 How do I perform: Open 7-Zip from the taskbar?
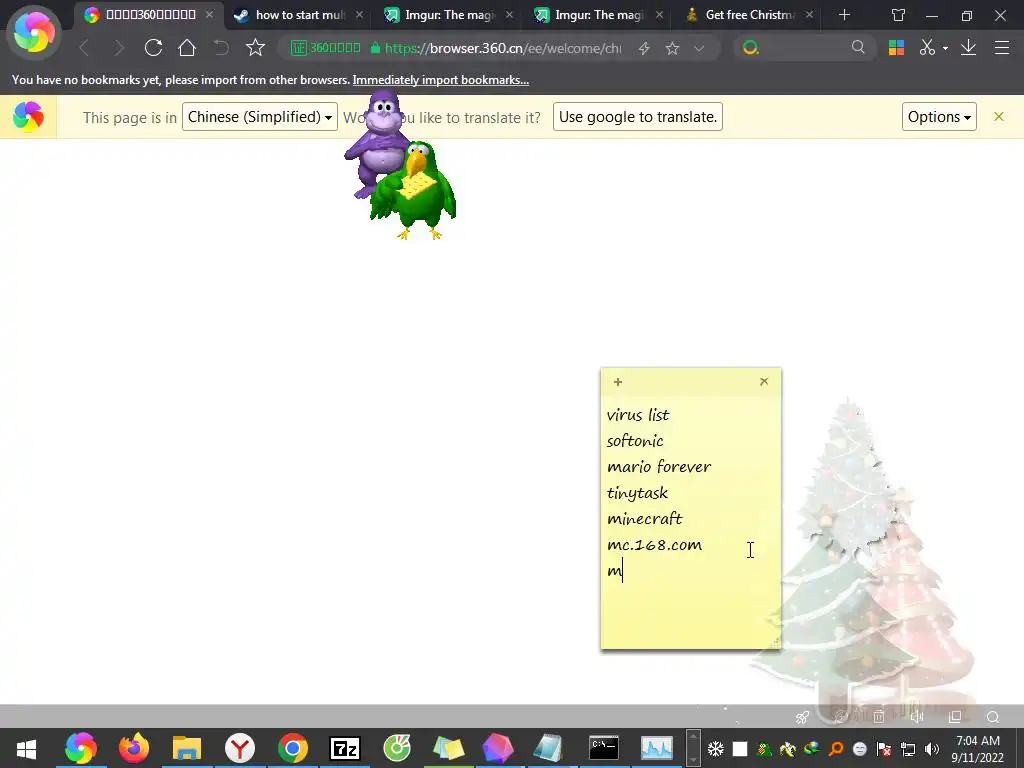[x=345, y=748]
